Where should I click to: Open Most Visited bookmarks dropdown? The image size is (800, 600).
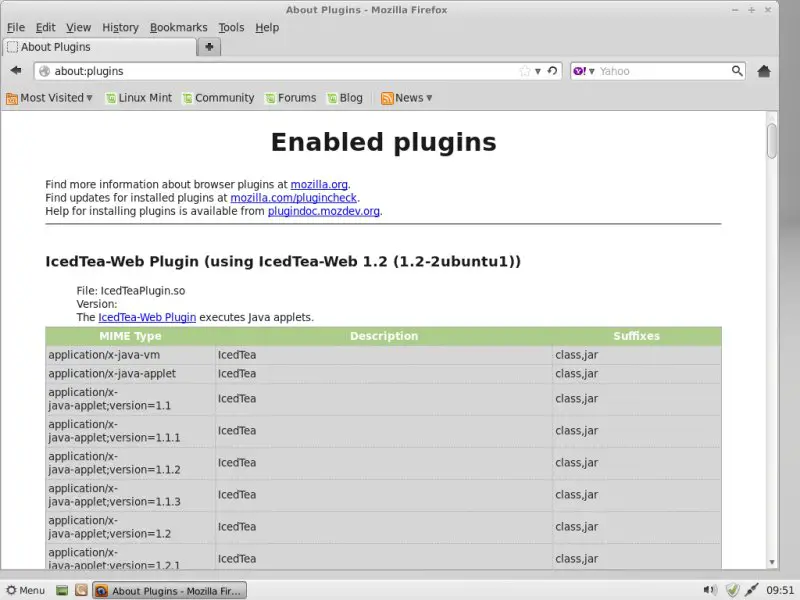[x=49, y=98]
